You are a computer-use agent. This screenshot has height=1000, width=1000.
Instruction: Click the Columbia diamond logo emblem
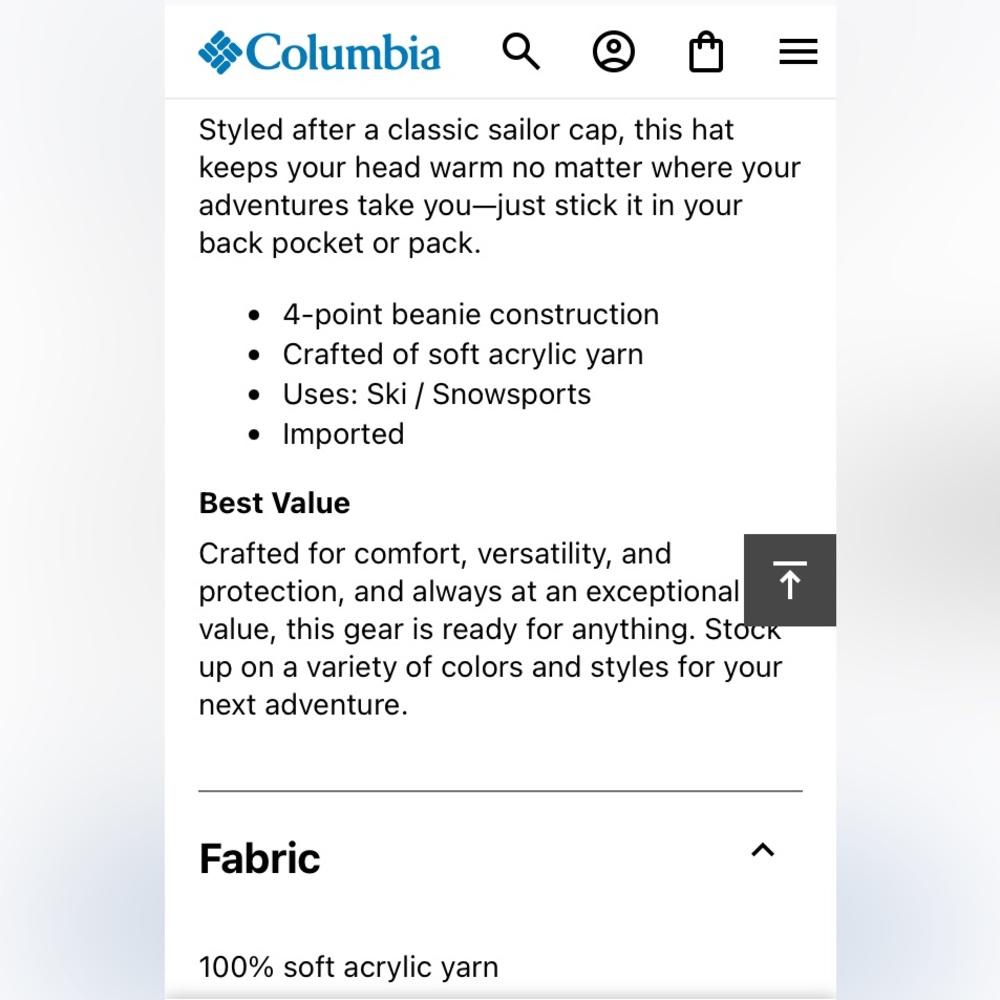(220, 52)
